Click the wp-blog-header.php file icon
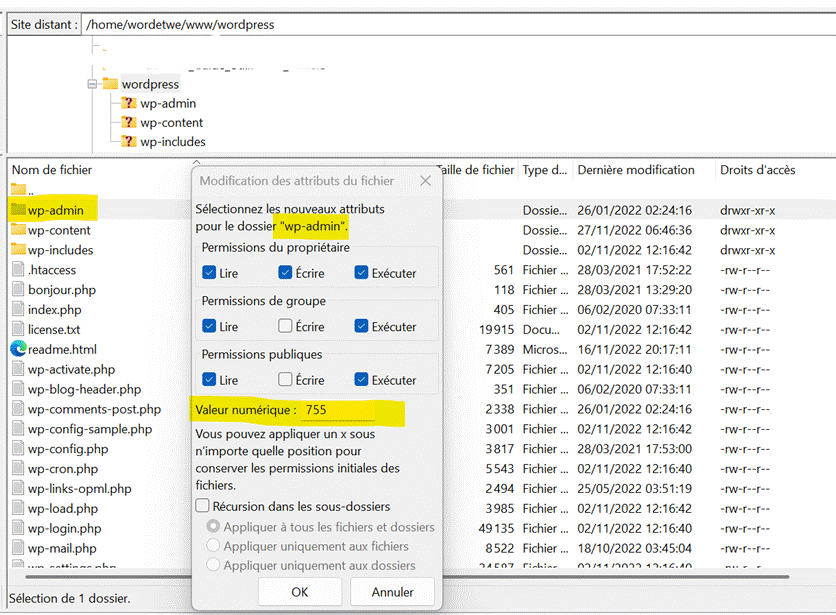Screen dimensions: 836x615 click(18, 389)
